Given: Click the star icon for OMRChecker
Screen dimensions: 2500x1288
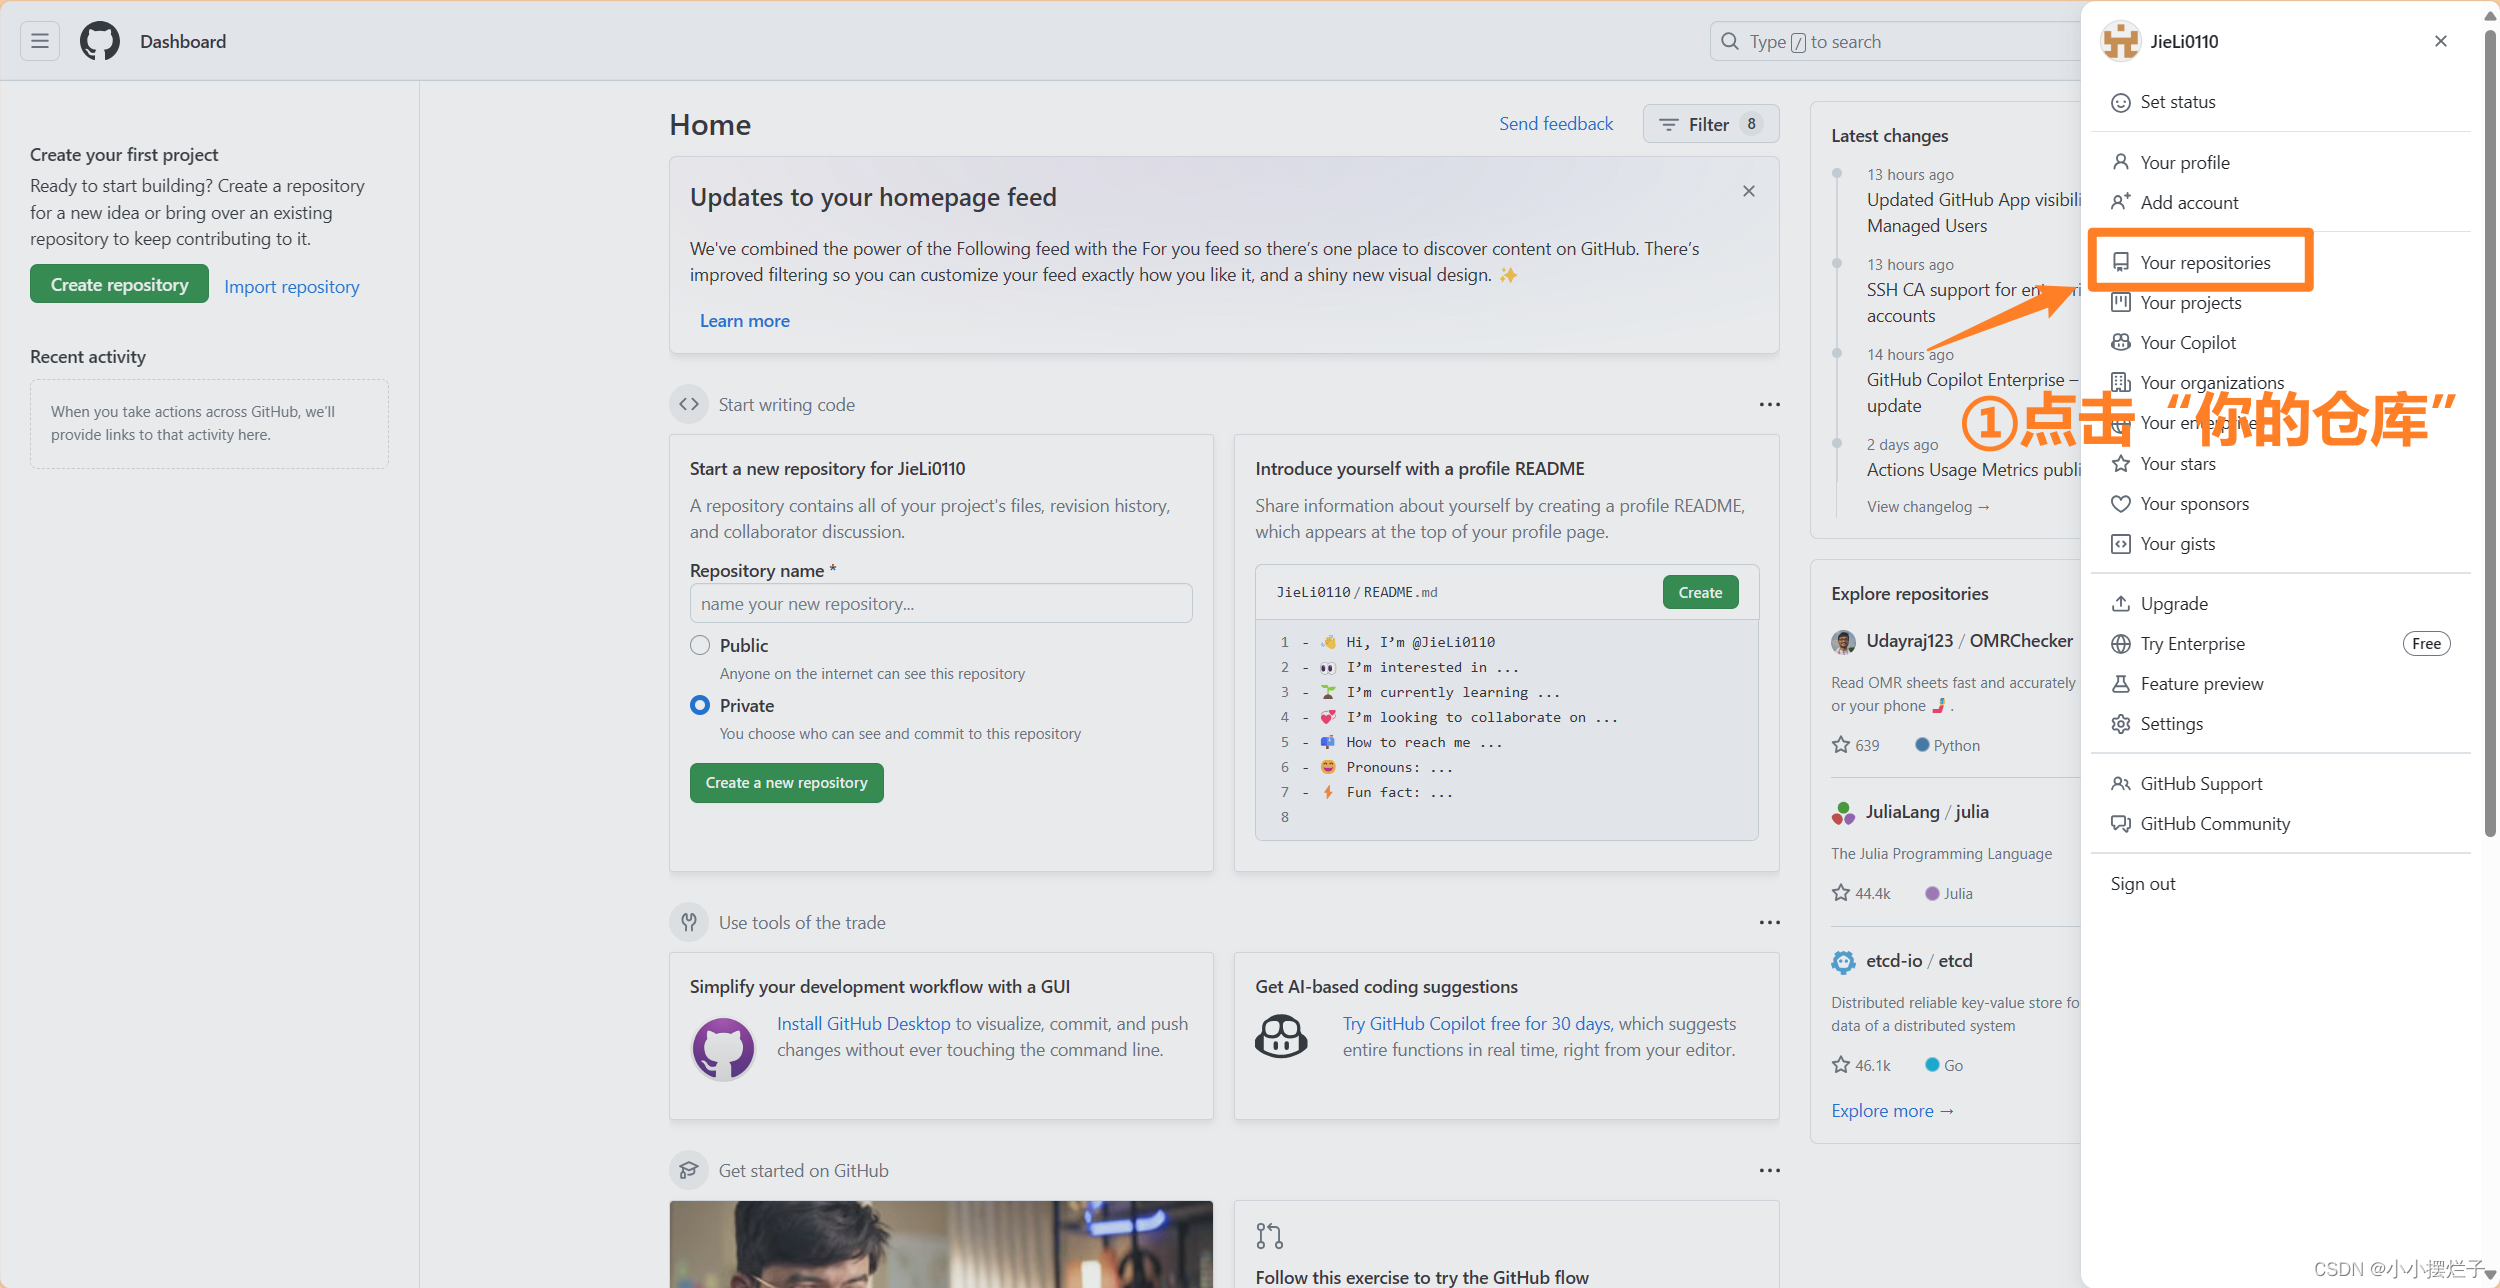Looking at the screenshot, I should coord(1841,745).
